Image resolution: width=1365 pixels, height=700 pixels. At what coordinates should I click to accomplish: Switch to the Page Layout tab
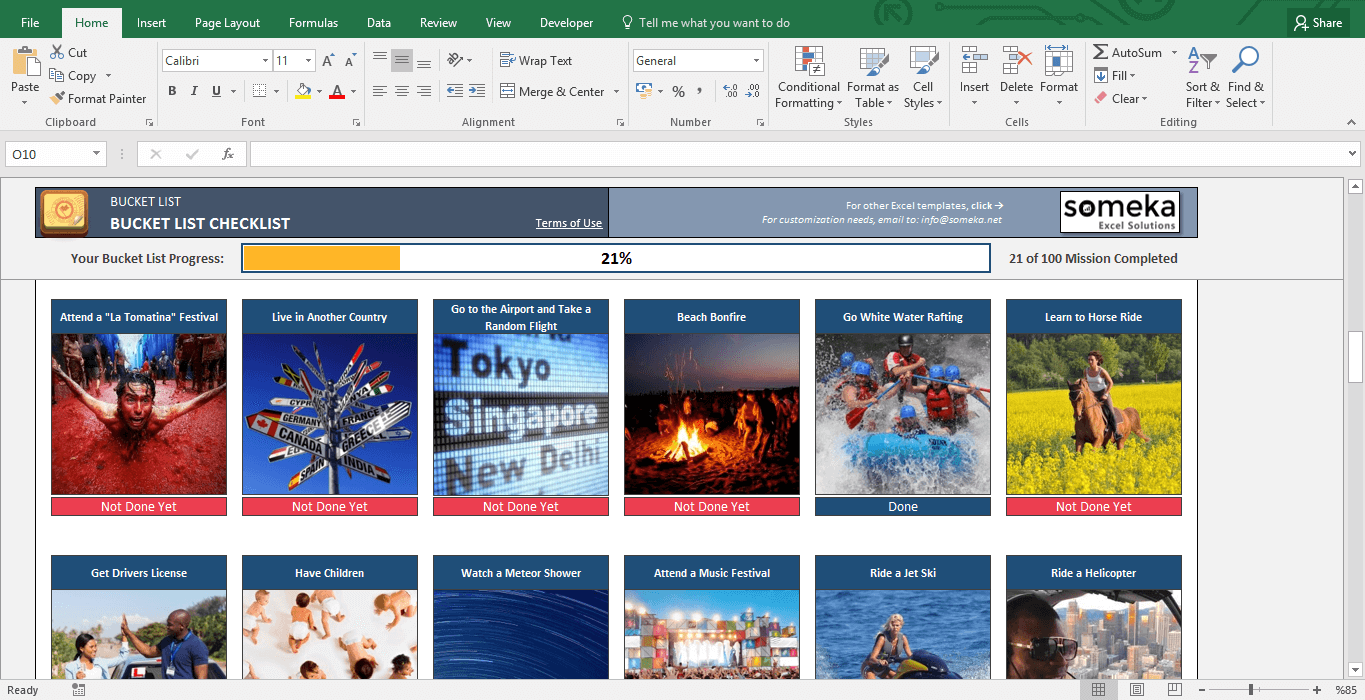point(227,22)
